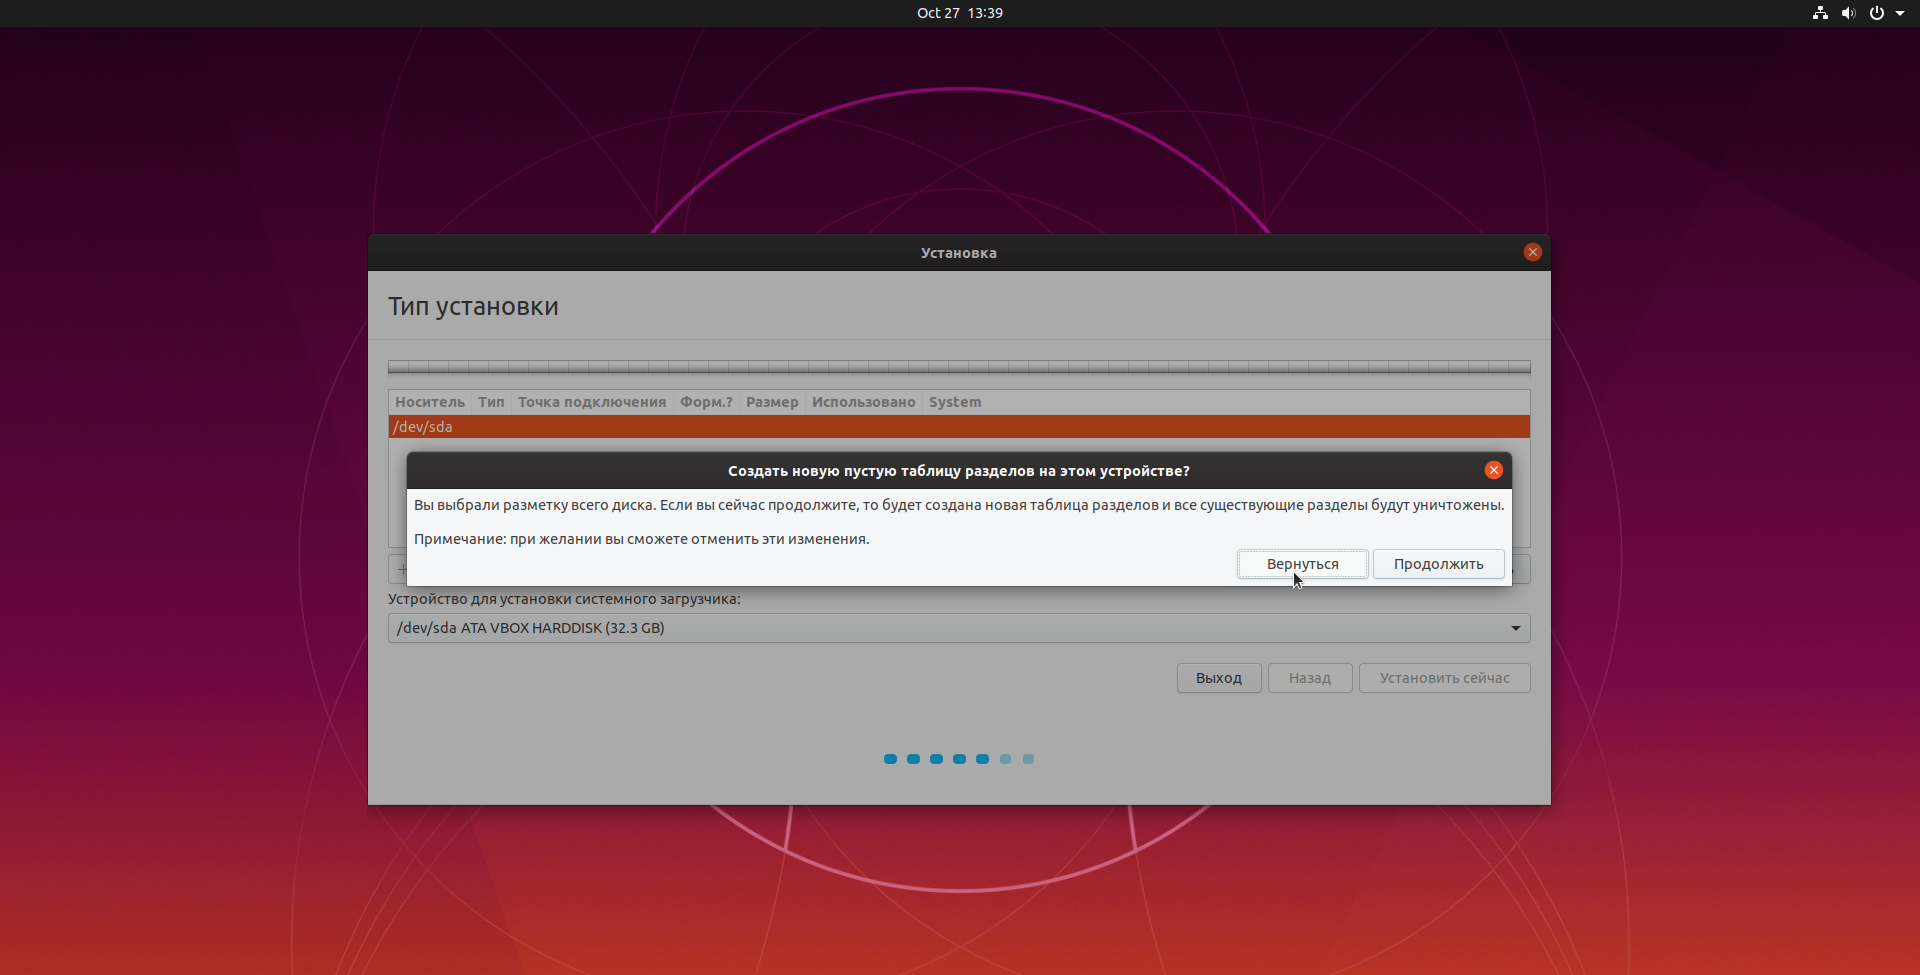
Task: Click the Назад button
Action: coord(1310,678)
